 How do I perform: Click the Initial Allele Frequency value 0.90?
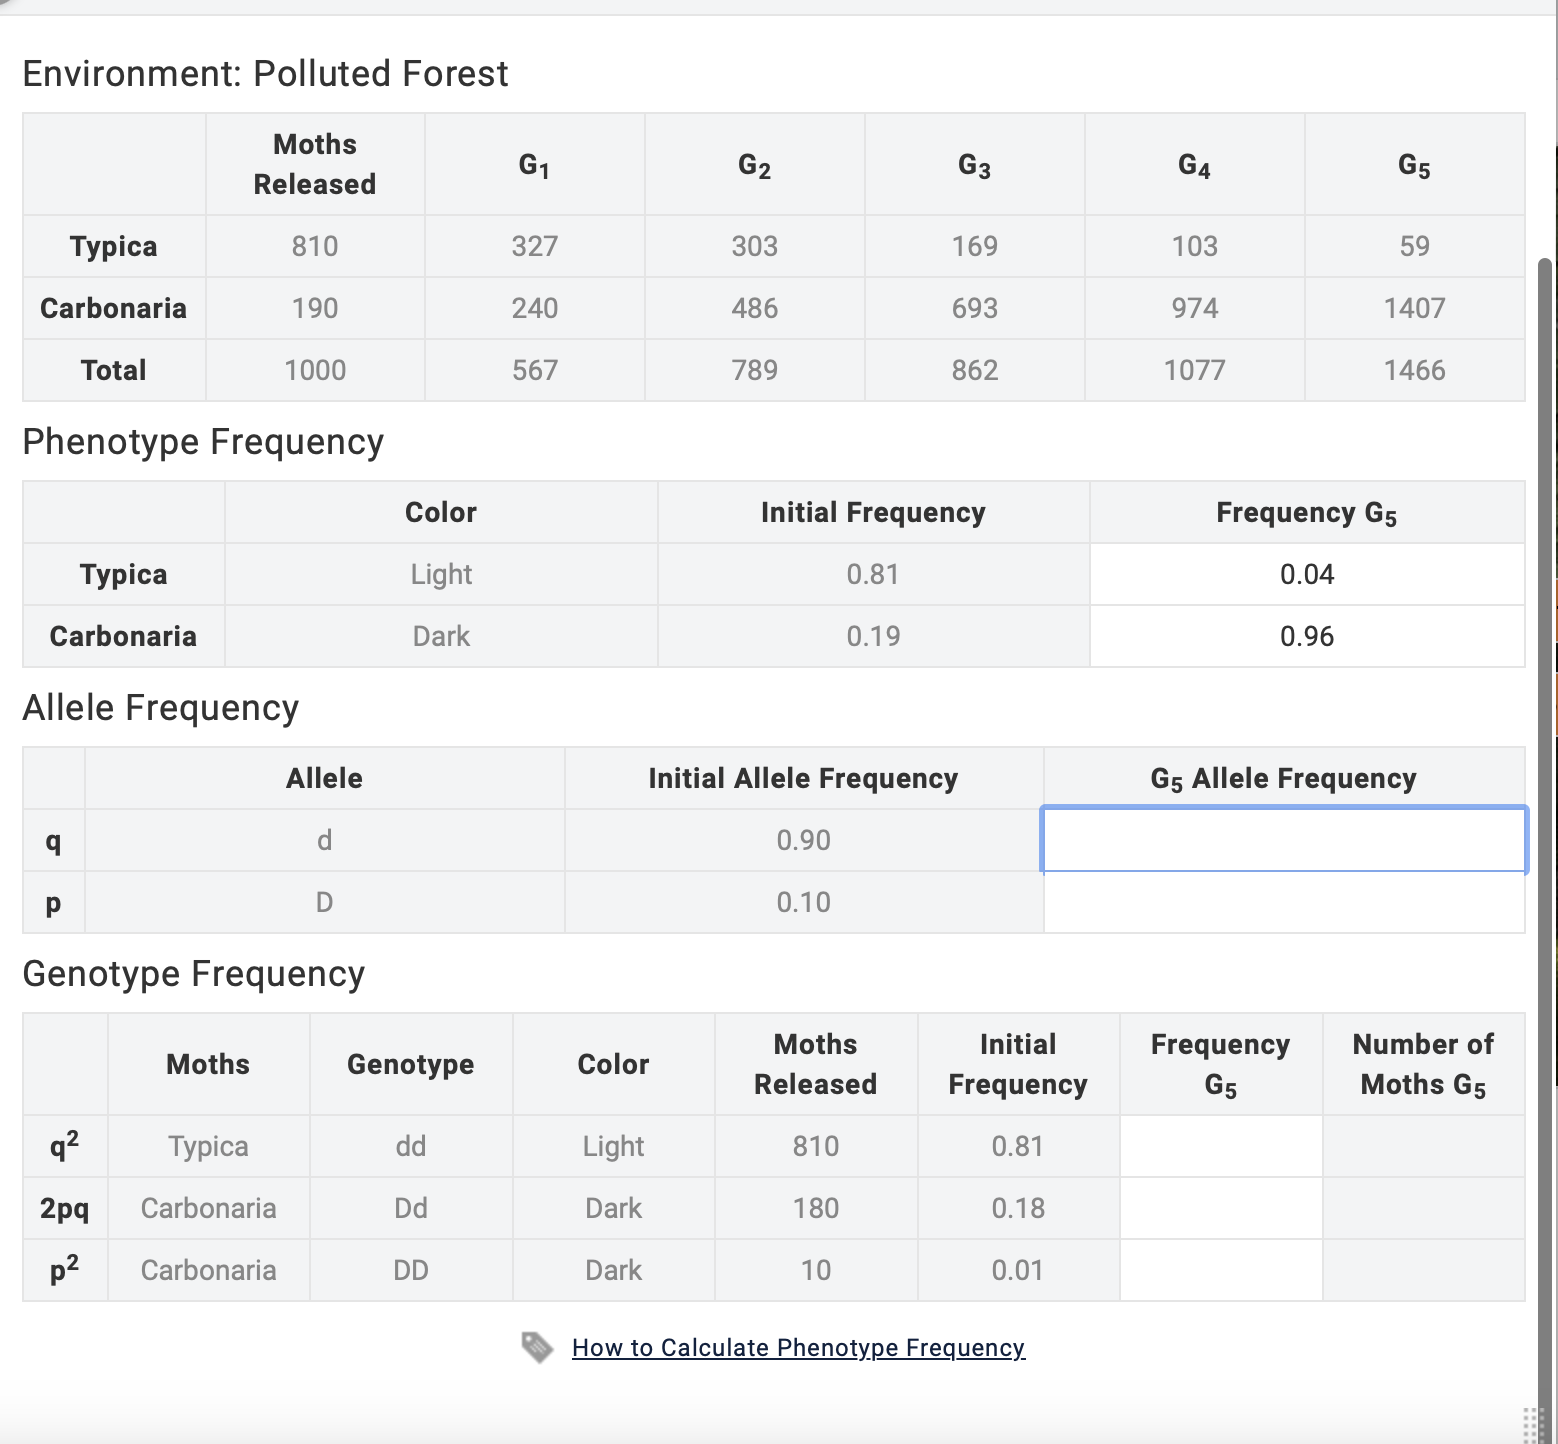pyautogui.click(x=803, y=840)
